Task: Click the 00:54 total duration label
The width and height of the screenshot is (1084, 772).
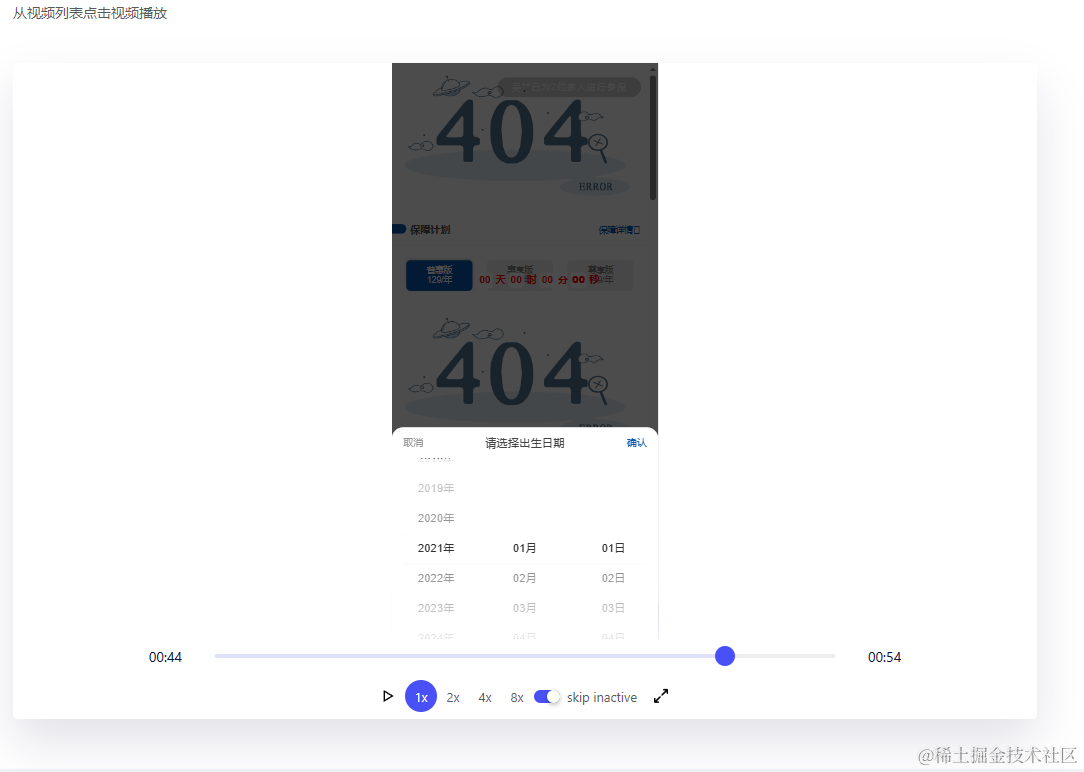Action: coord(884,657)
